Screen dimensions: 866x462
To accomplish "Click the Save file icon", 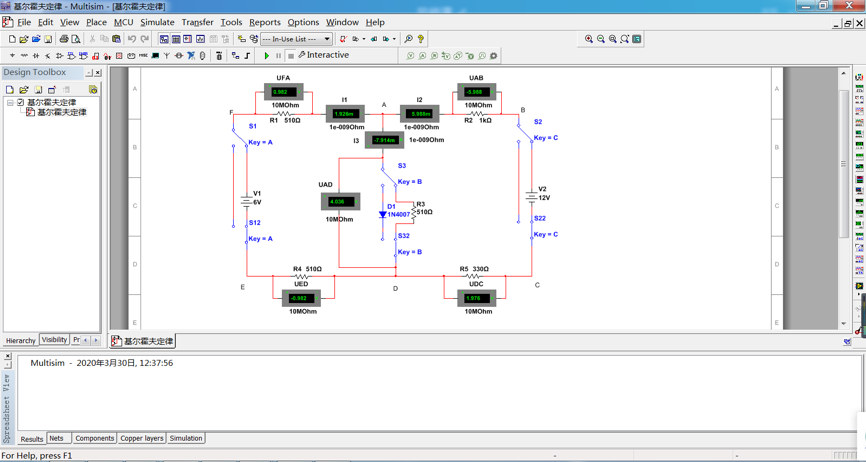I will pyautogui.click(x=48, y=39).
